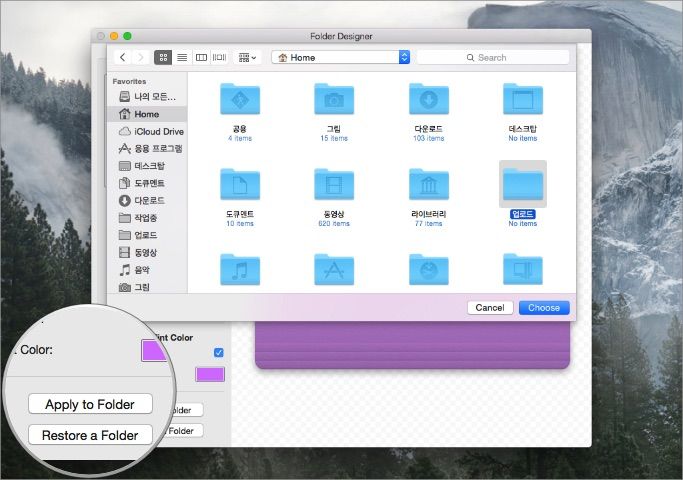Click the Search field
Screen dimensions: 683x480
[x=493, y=57]
